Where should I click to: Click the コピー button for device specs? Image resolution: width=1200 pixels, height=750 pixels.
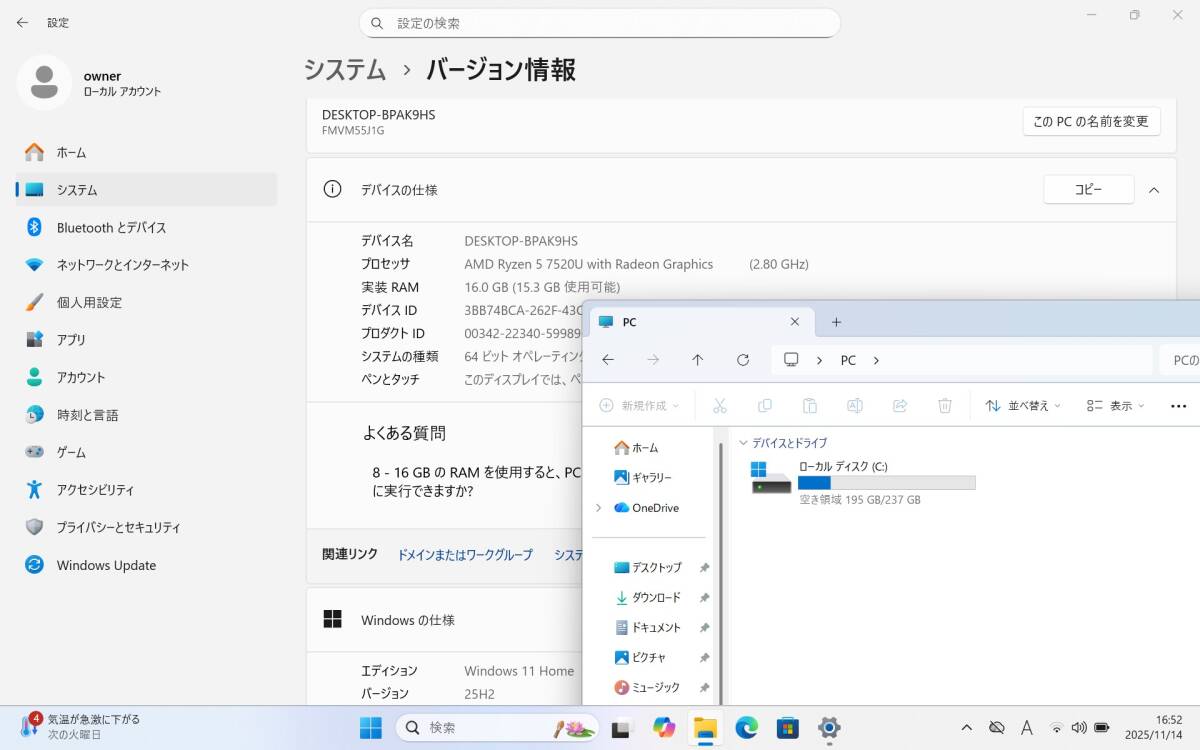tap(1088, 190)
